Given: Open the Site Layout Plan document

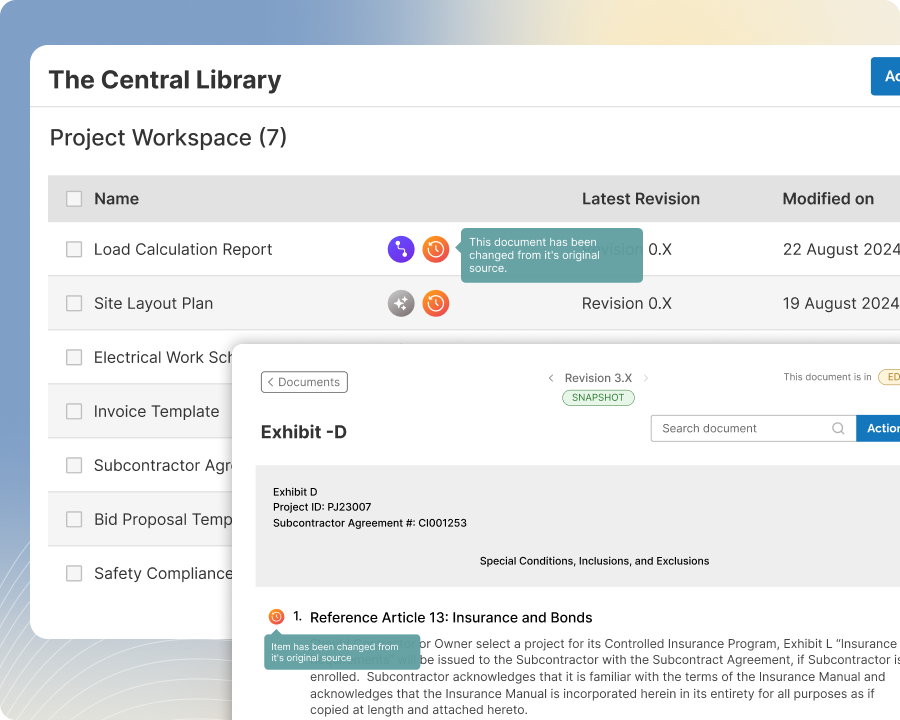Looking at the screenshot, I should click(153, 303).
